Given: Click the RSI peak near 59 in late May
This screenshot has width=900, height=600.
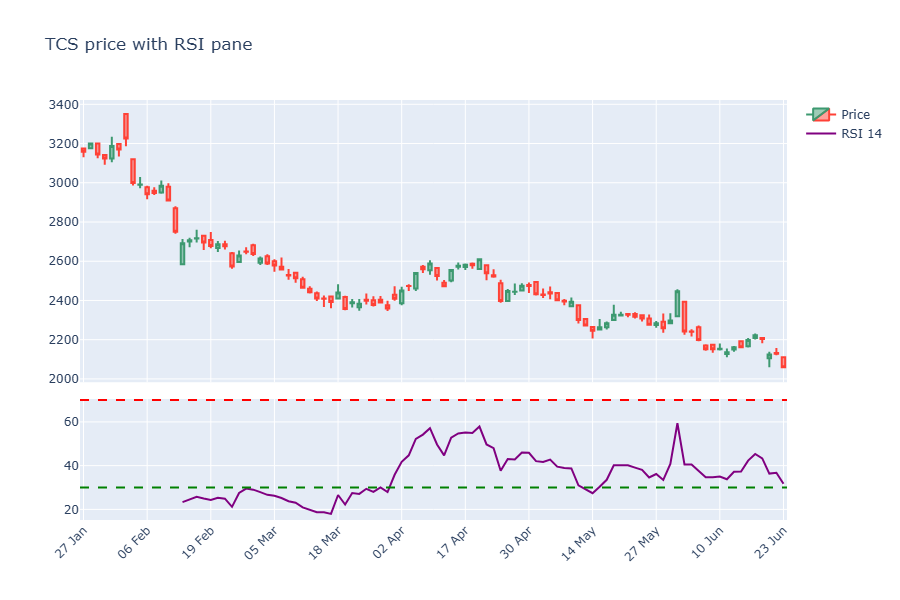Looking at the screenshot, I should coord(677,424).
